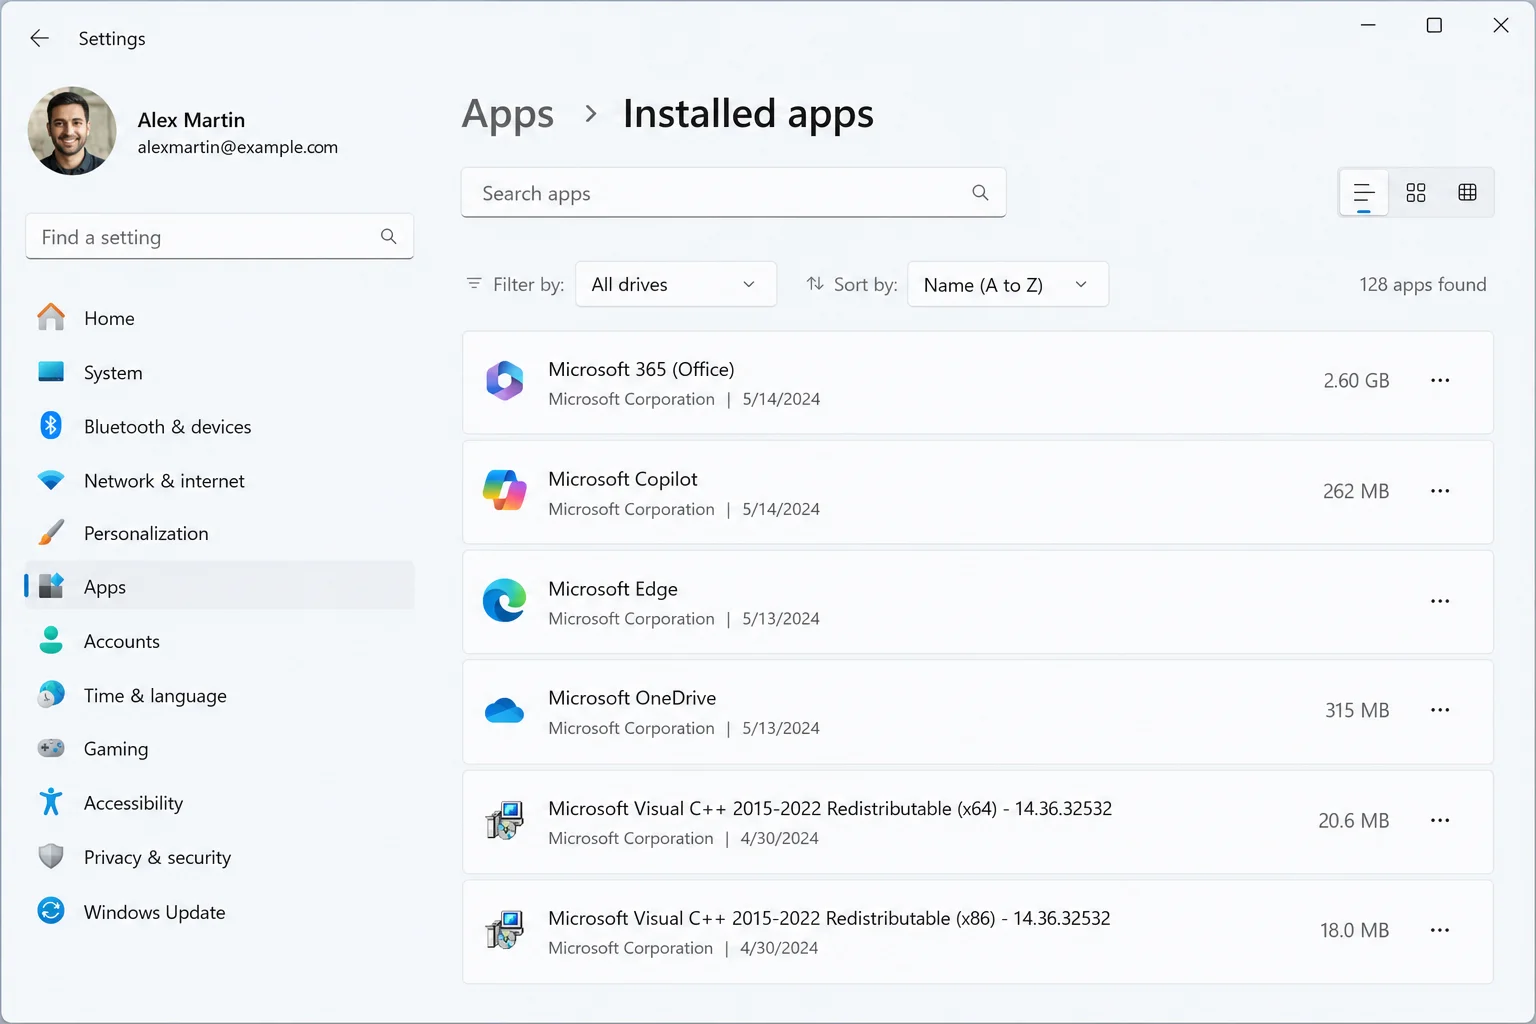
Task: Click the Microsoft Copilot app icon
Action: (505, 491)
